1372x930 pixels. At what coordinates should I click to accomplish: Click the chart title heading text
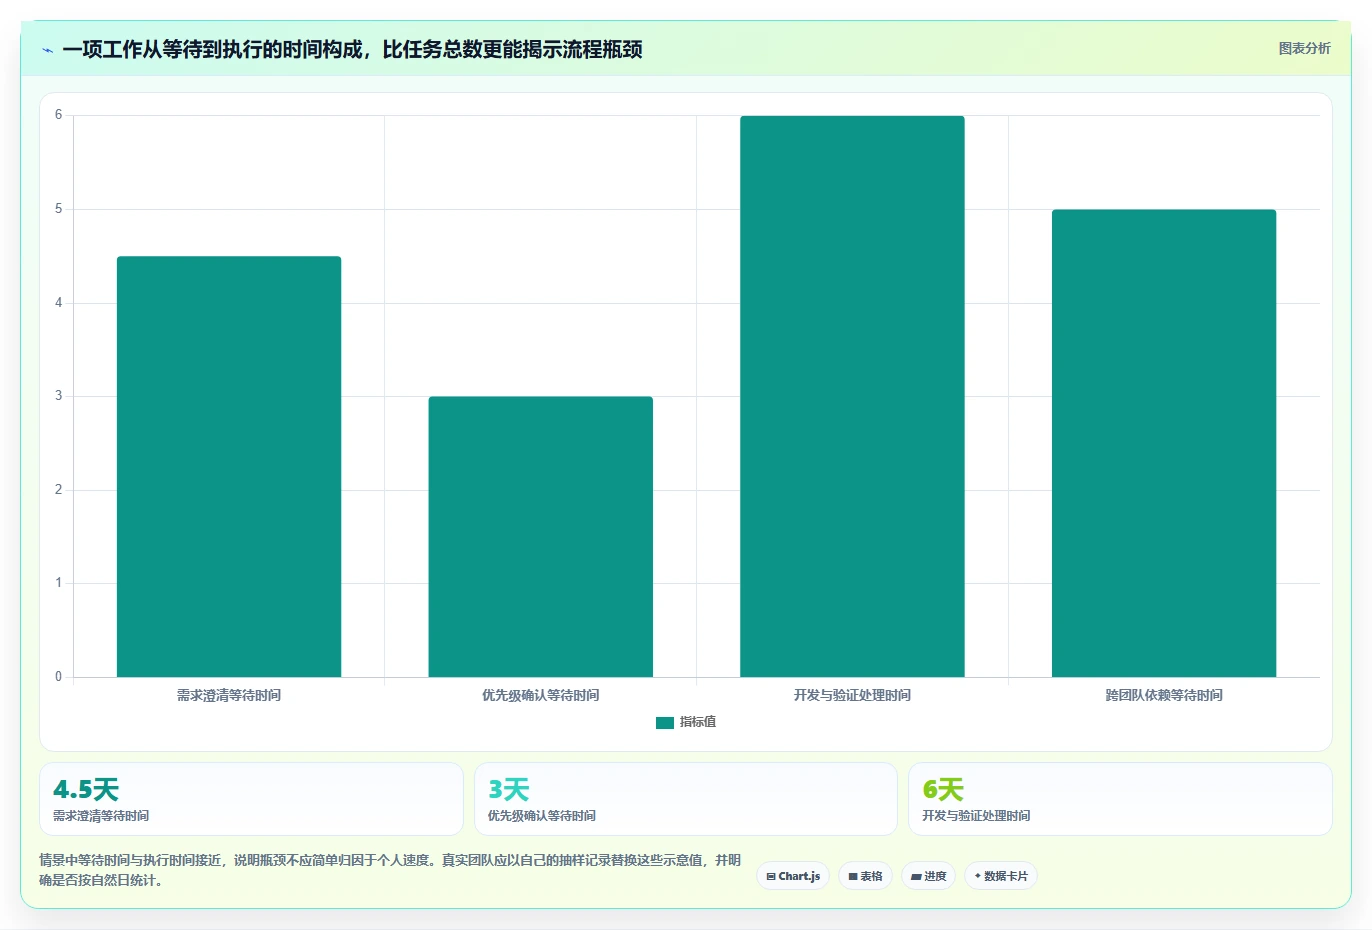tap(352, 49)
